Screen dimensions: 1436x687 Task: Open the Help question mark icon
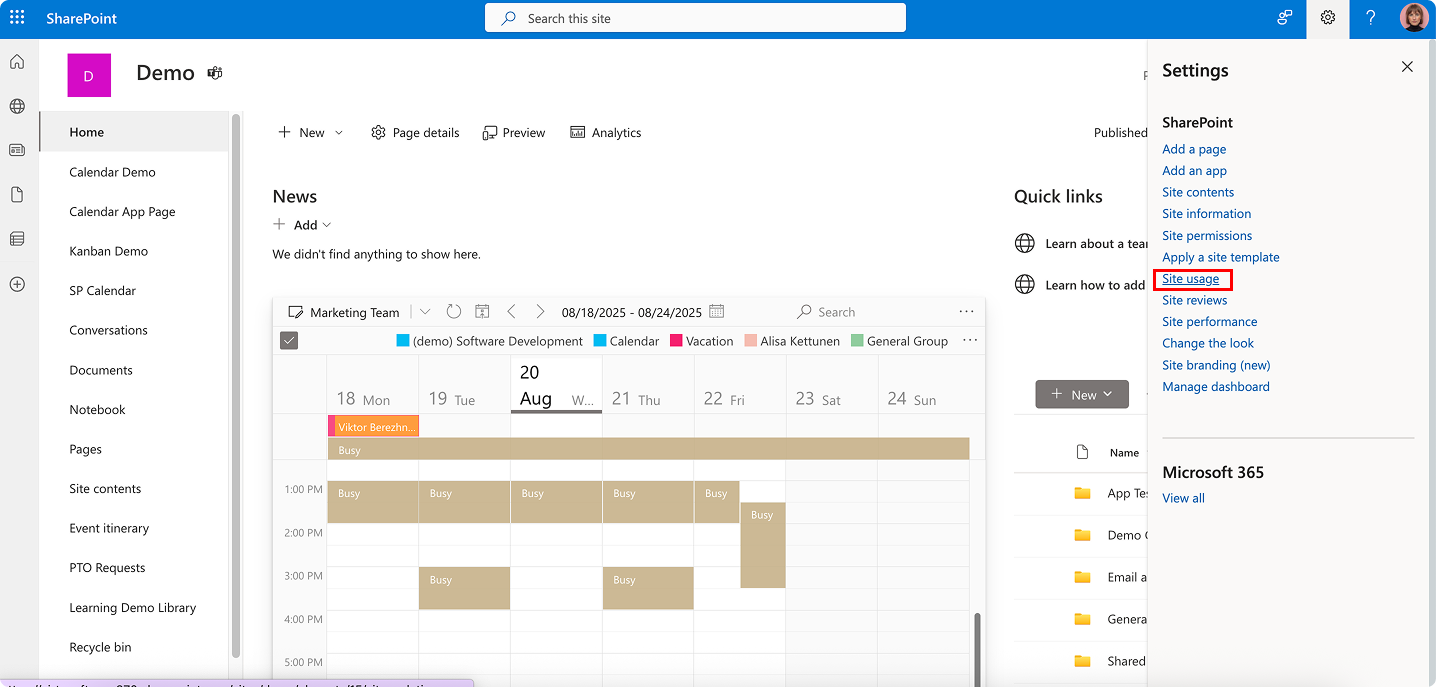(x=1370, y=18)
